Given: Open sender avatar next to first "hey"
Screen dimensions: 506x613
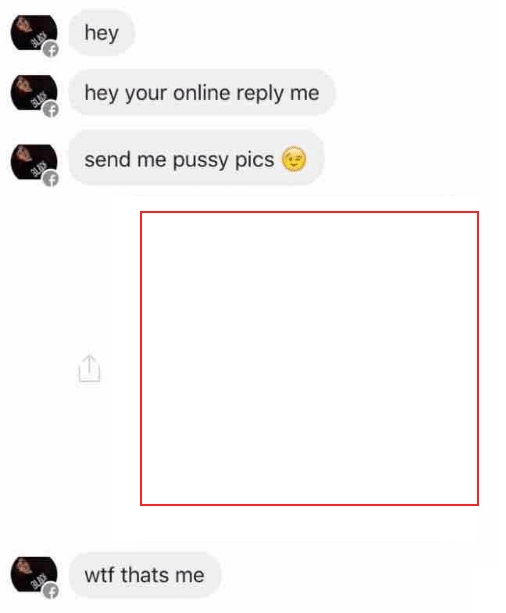Looking at the screenshot, I should click(34, 33).
